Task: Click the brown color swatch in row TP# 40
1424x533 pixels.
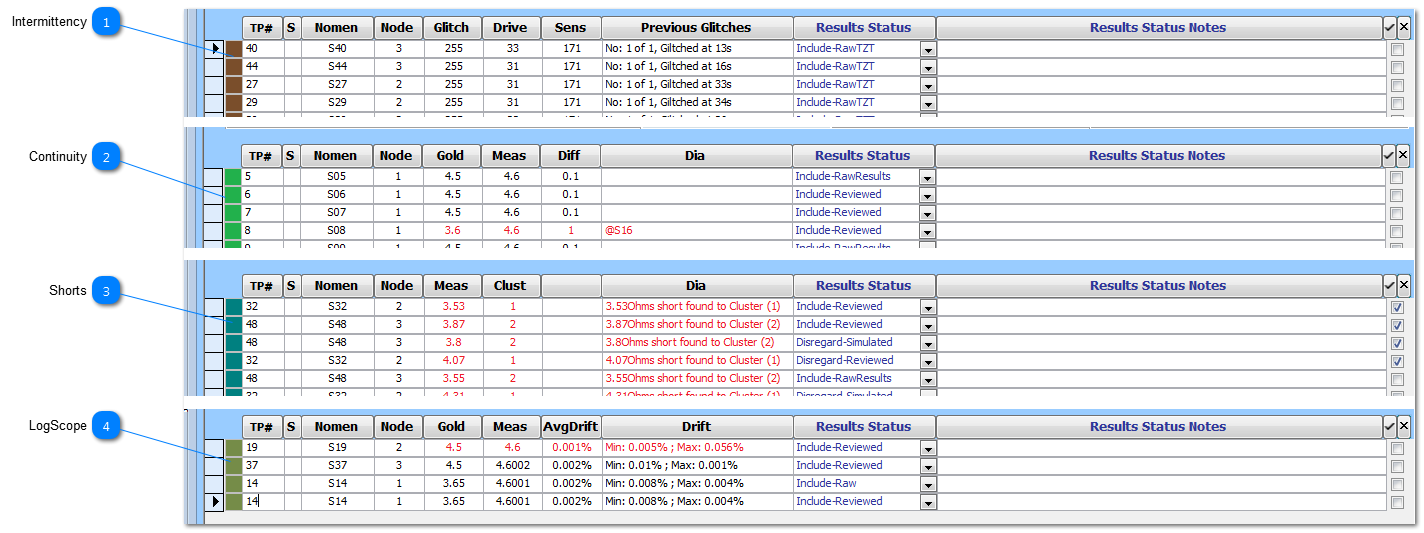Action: 234,48
